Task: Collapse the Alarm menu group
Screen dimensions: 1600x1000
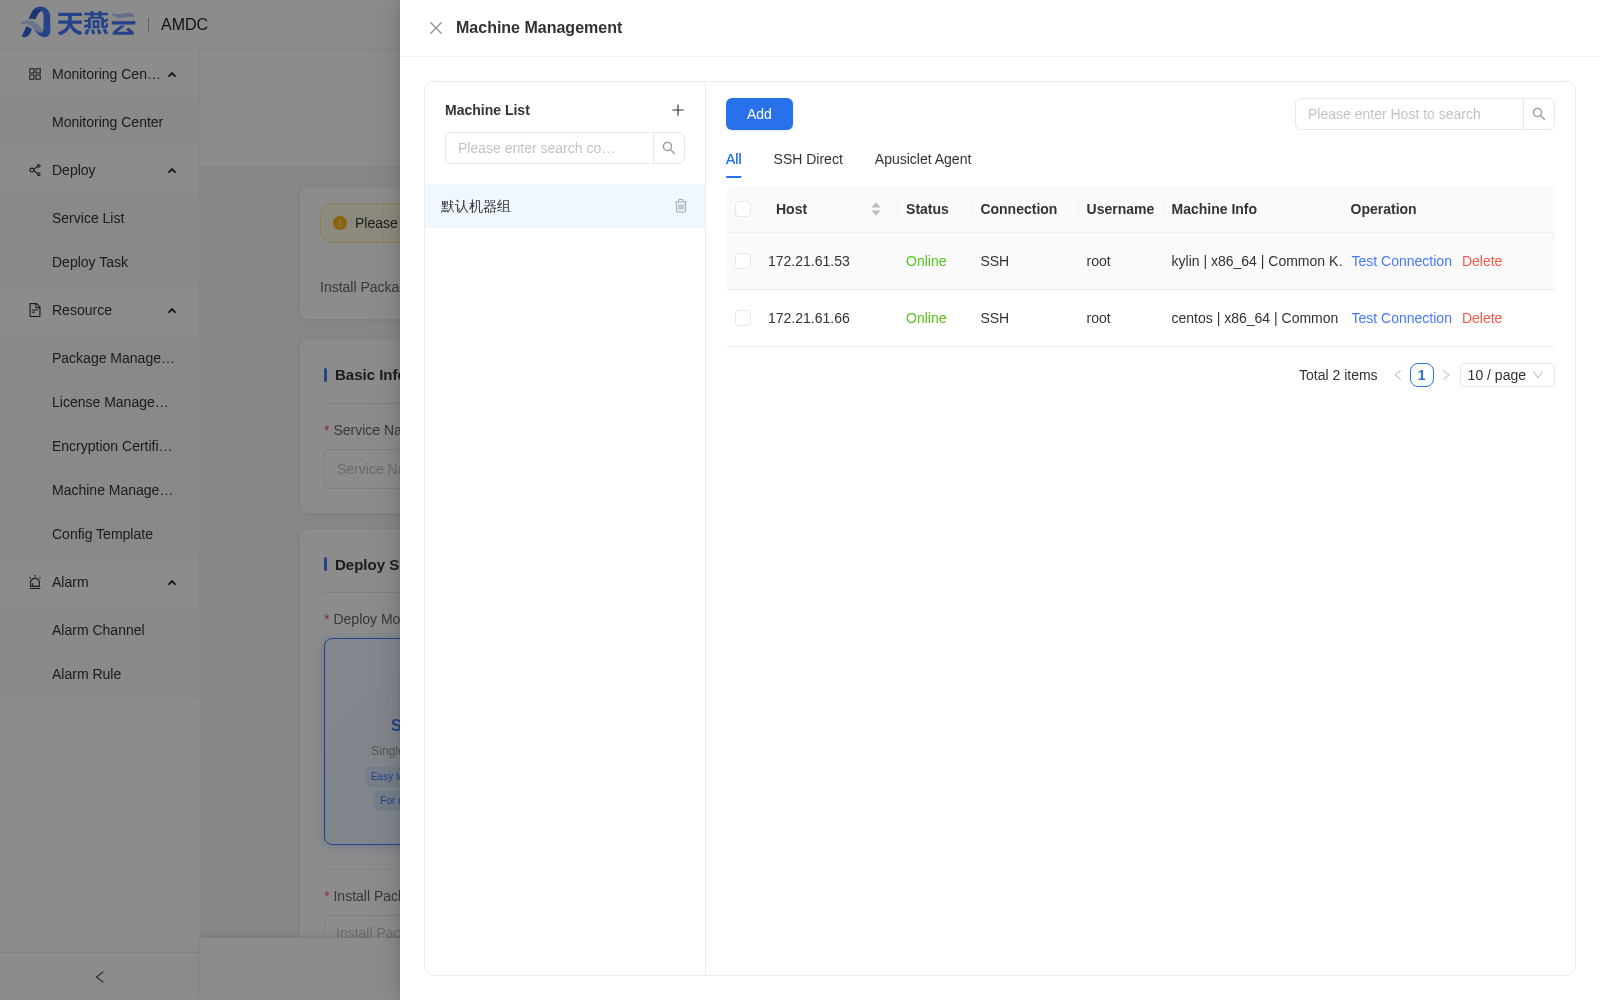Action: 172,583
